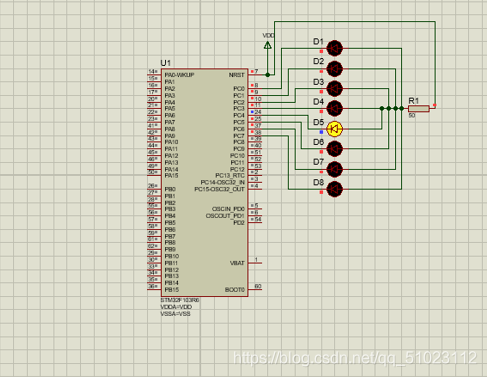Select LED D2 symbol
The image size is (487, 377).
pyautogui.click(x=334, y=69)
